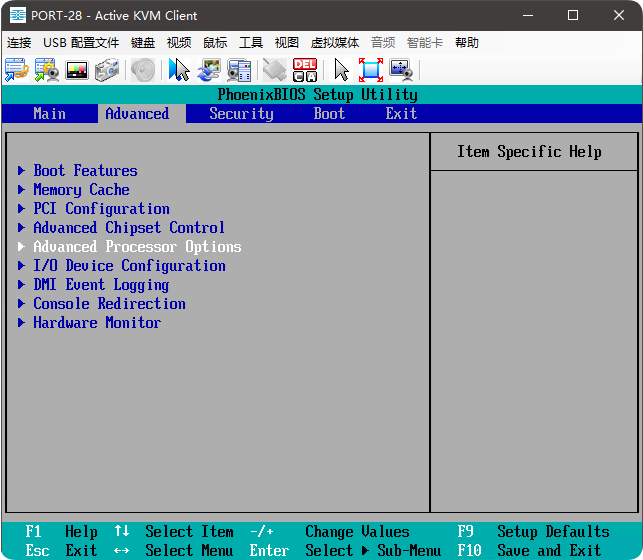Open the 工具 menu
The height and width of the screenshot is (560, 643).
coord(251,43)
